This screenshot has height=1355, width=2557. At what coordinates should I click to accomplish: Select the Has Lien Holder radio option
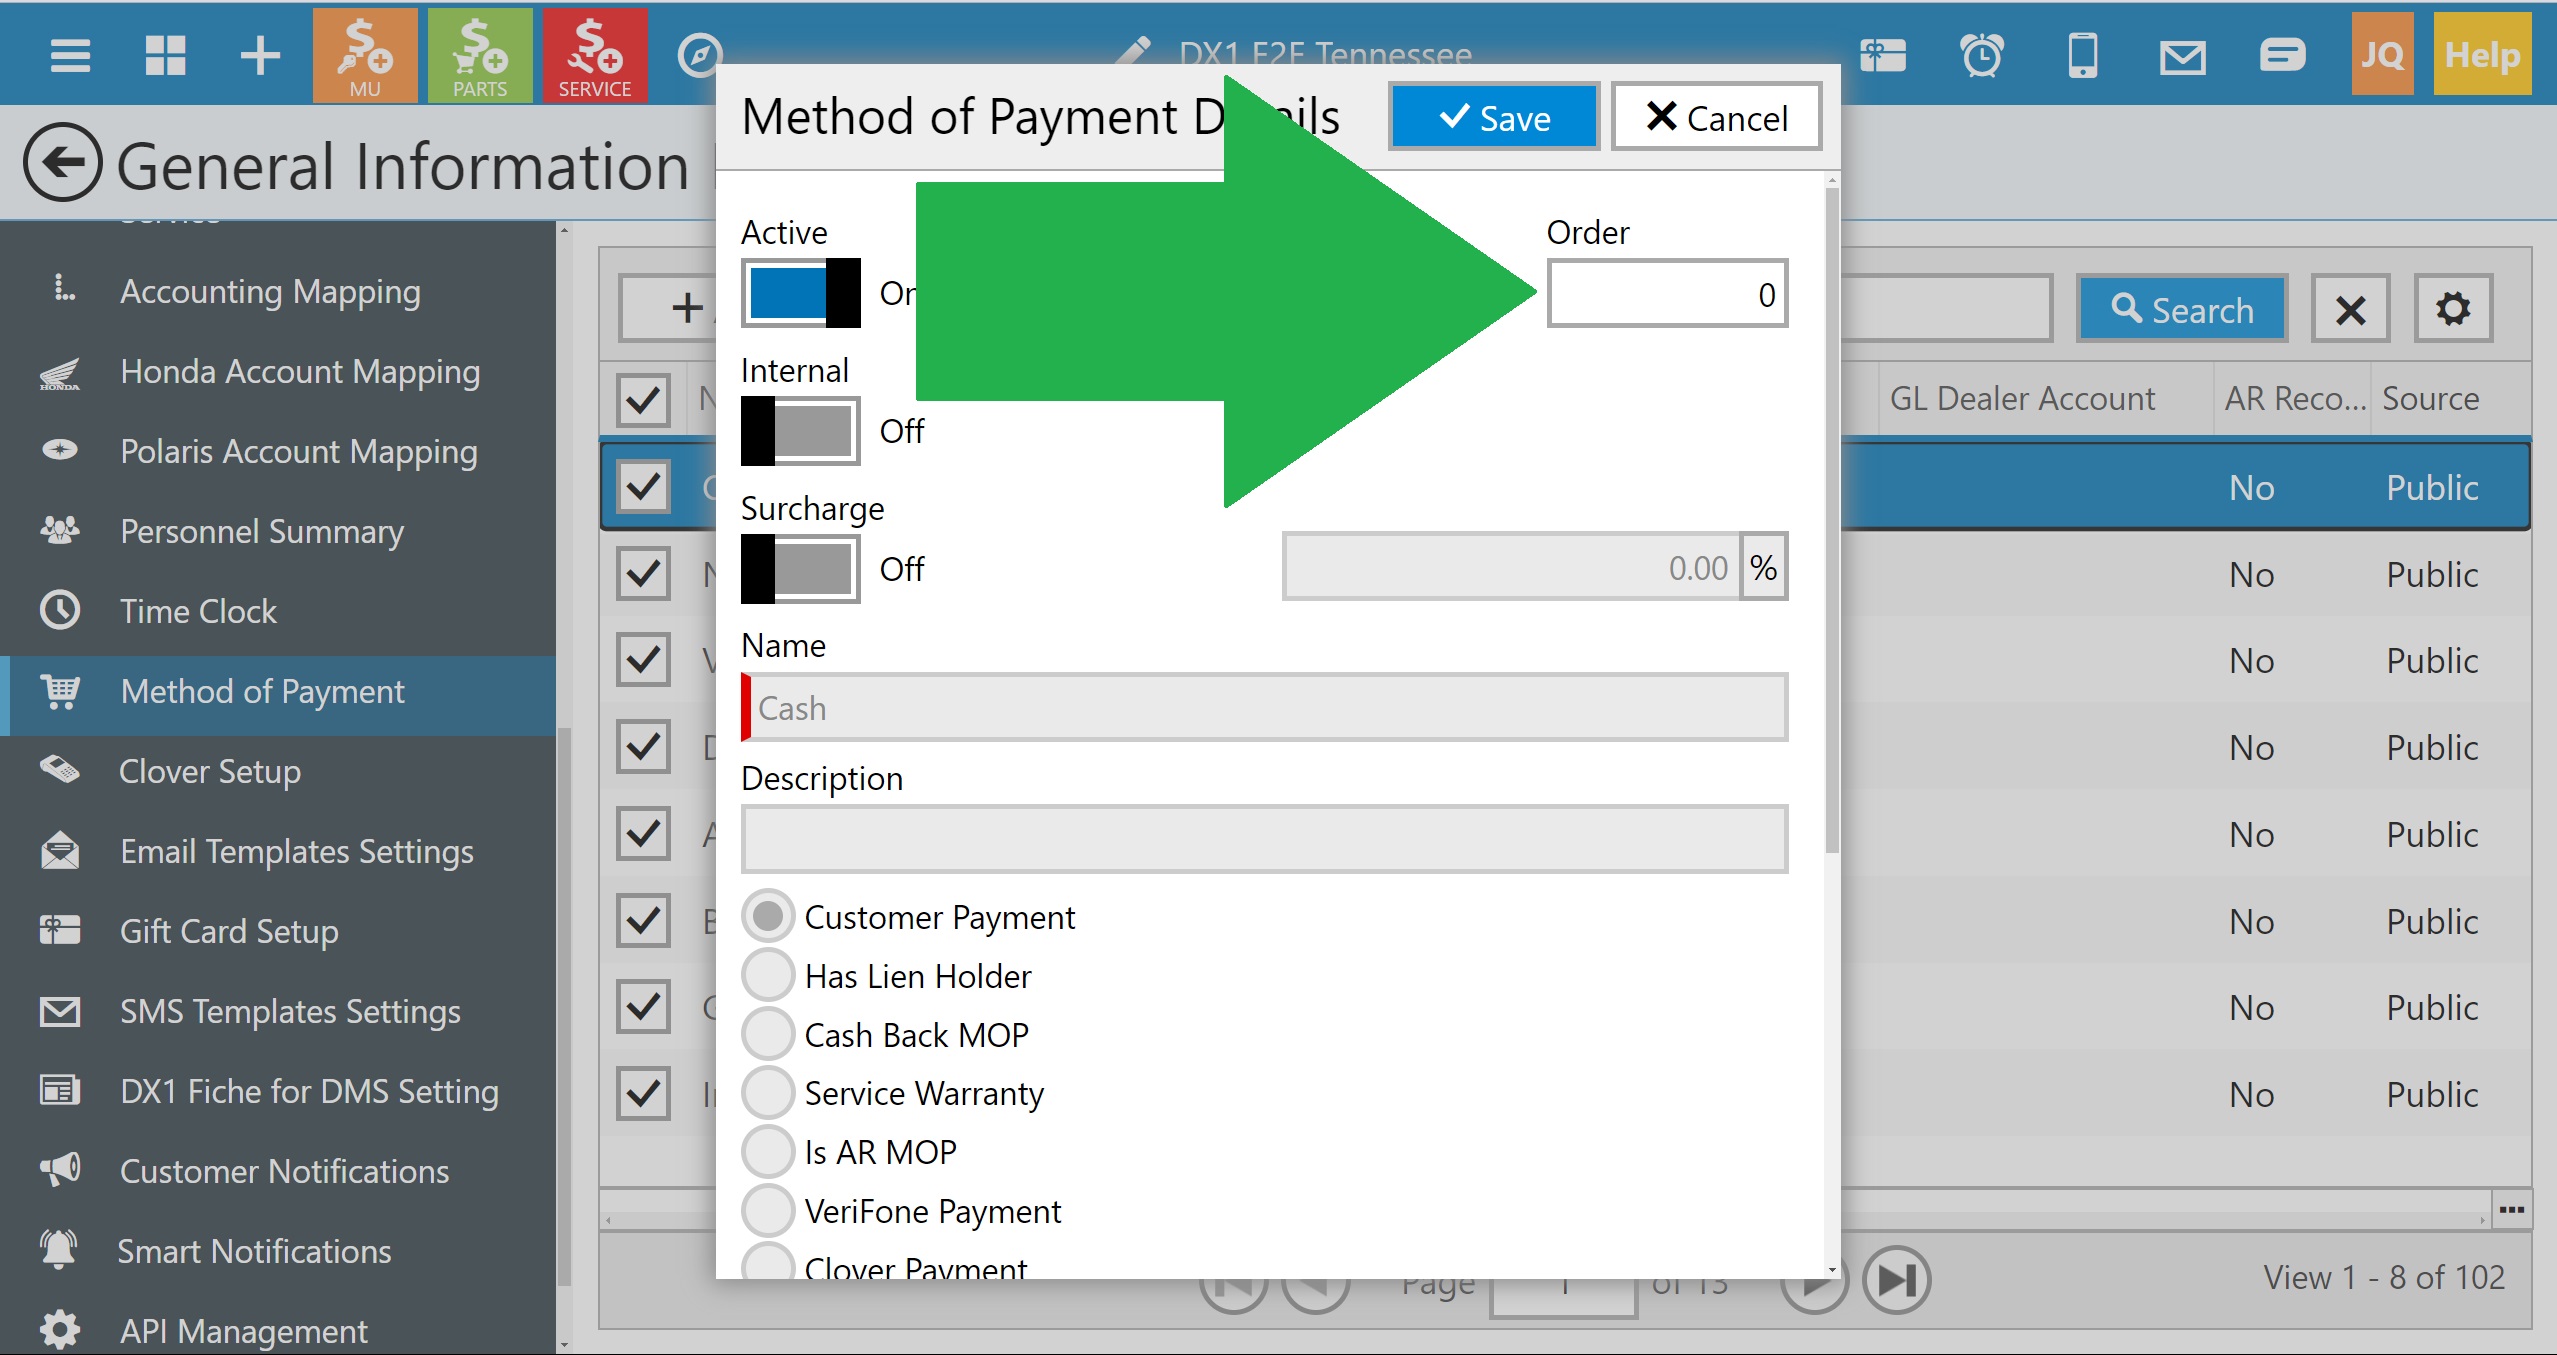tap(768, 975)
